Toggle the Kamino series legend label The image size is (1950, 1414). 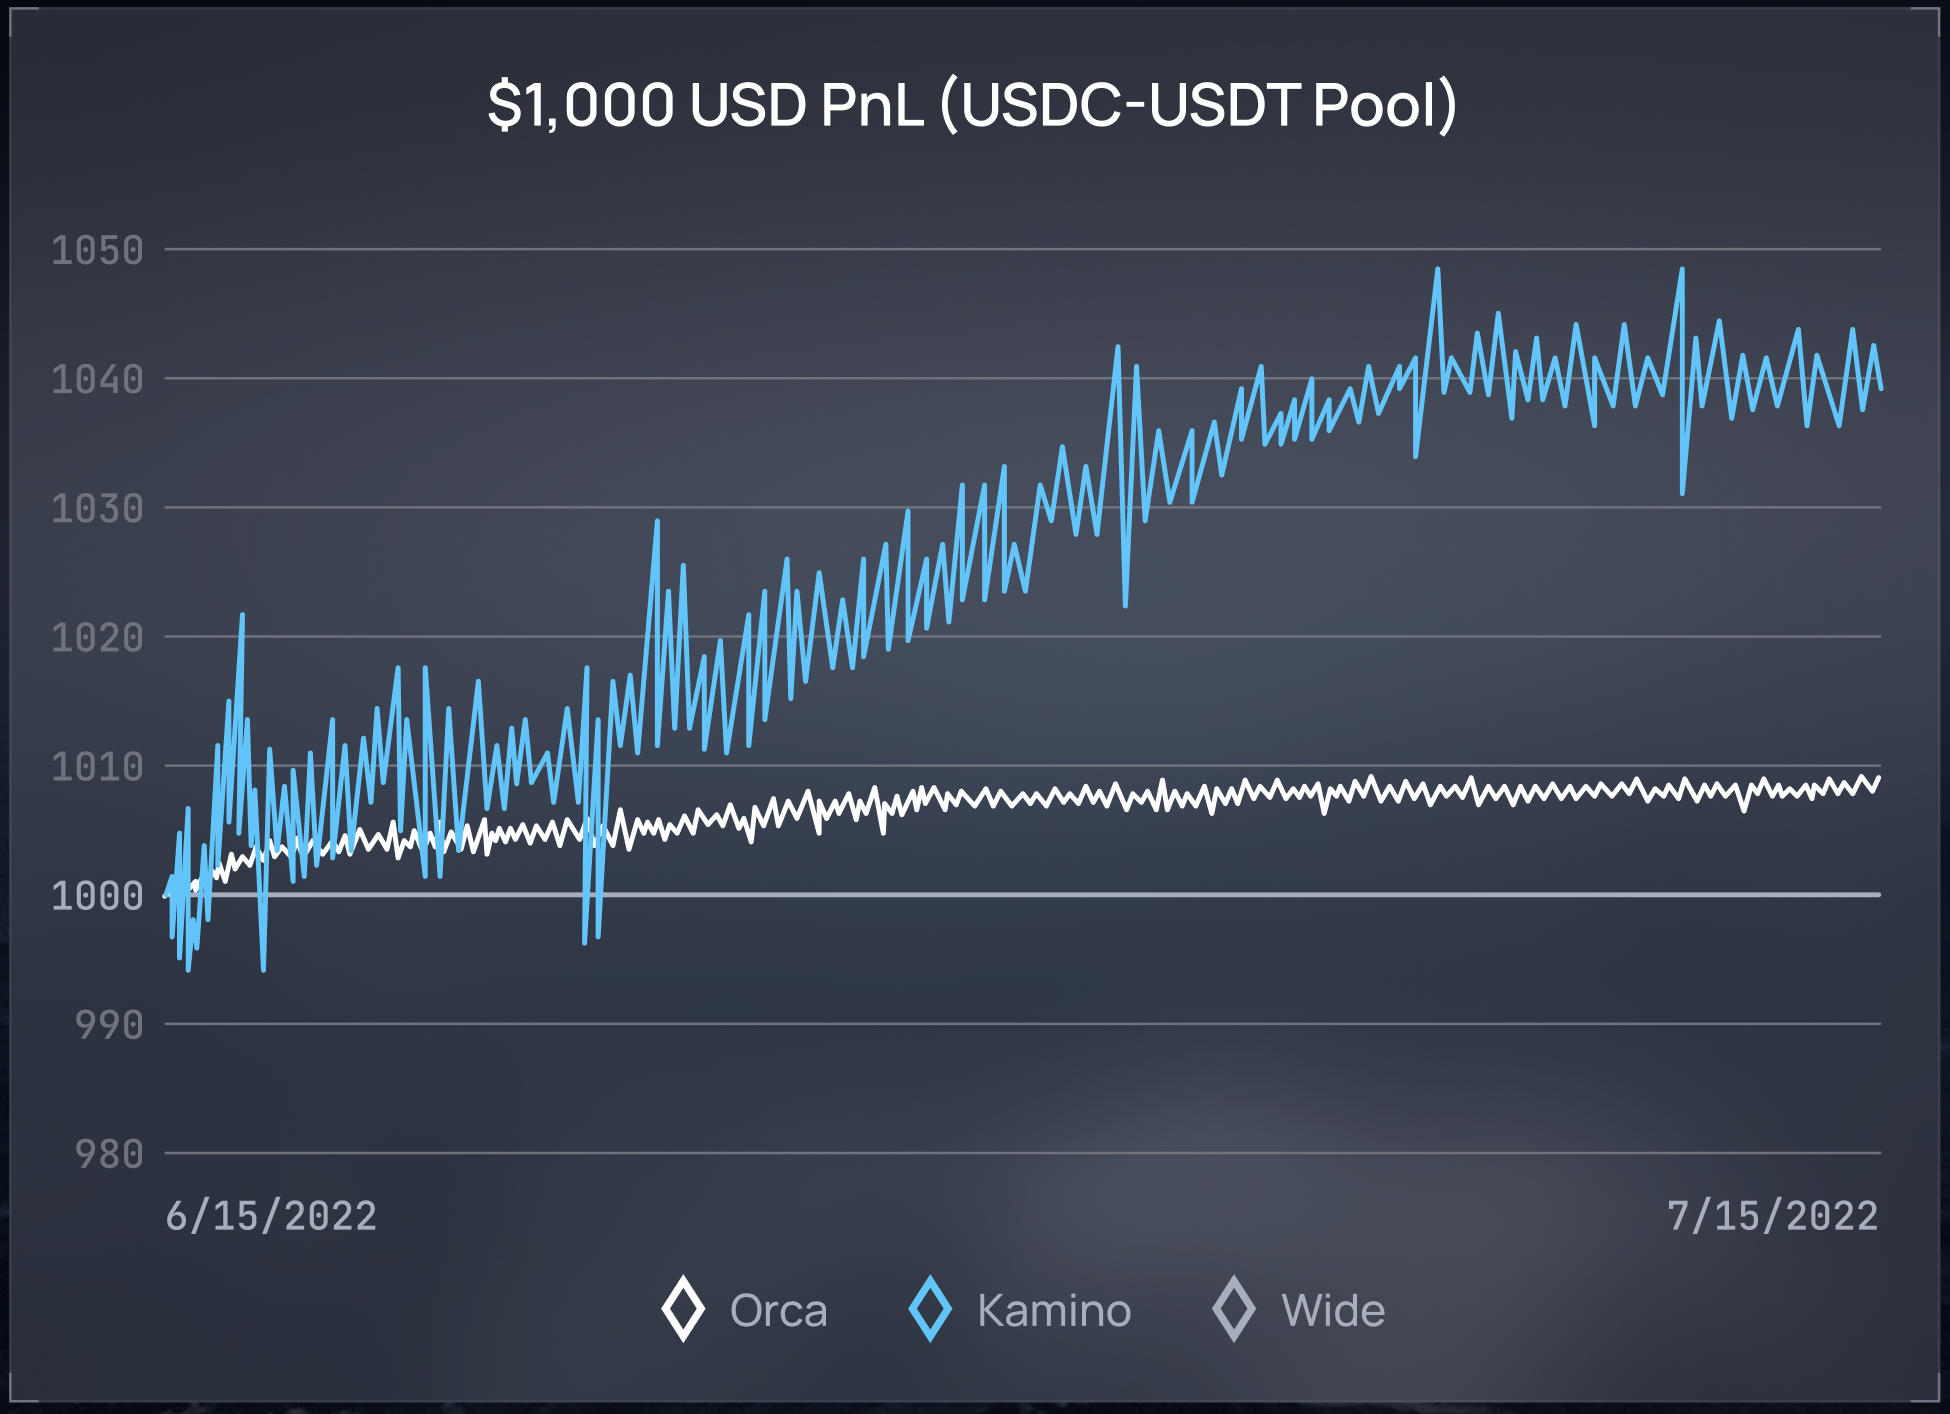click(1054, 1311)
